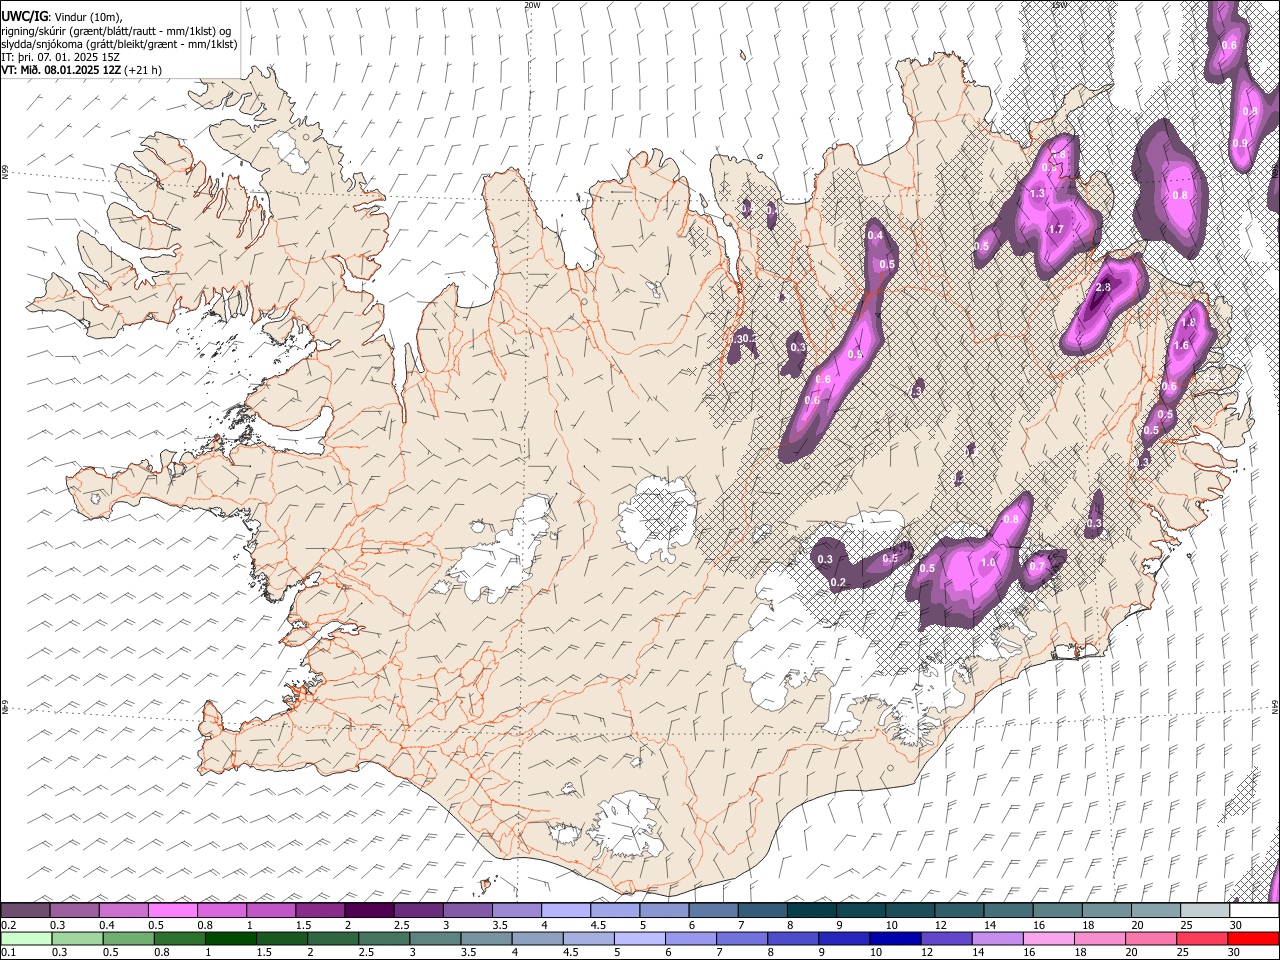The height and width of the screenshot is (960, 1280).
Task: Pick the pale green swatch labeled 0.1
Action: 26,939
